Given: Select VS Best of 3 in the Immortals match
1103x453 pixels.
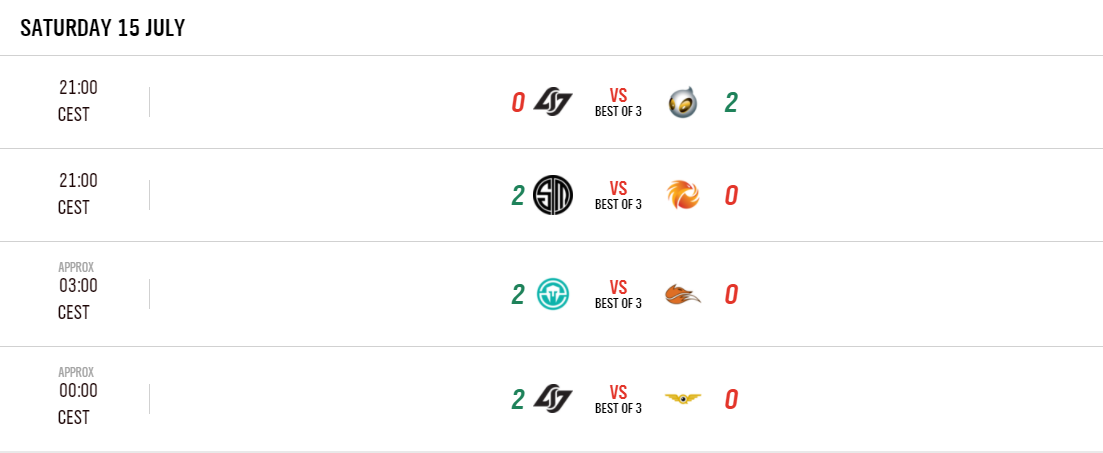Looking at the screenshot, I should point(618,294).
